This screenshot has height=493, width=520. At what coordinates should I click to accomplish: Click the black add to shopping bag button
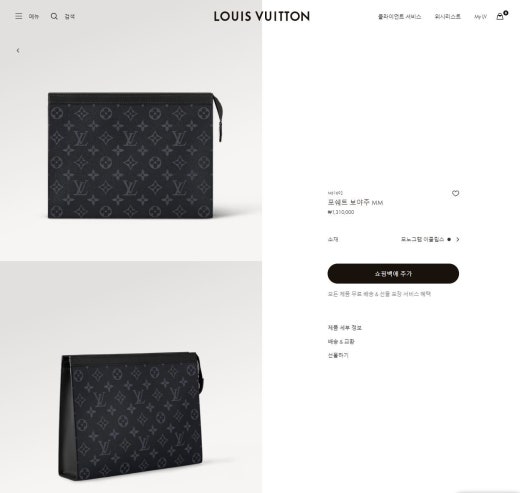click(393, 273)
